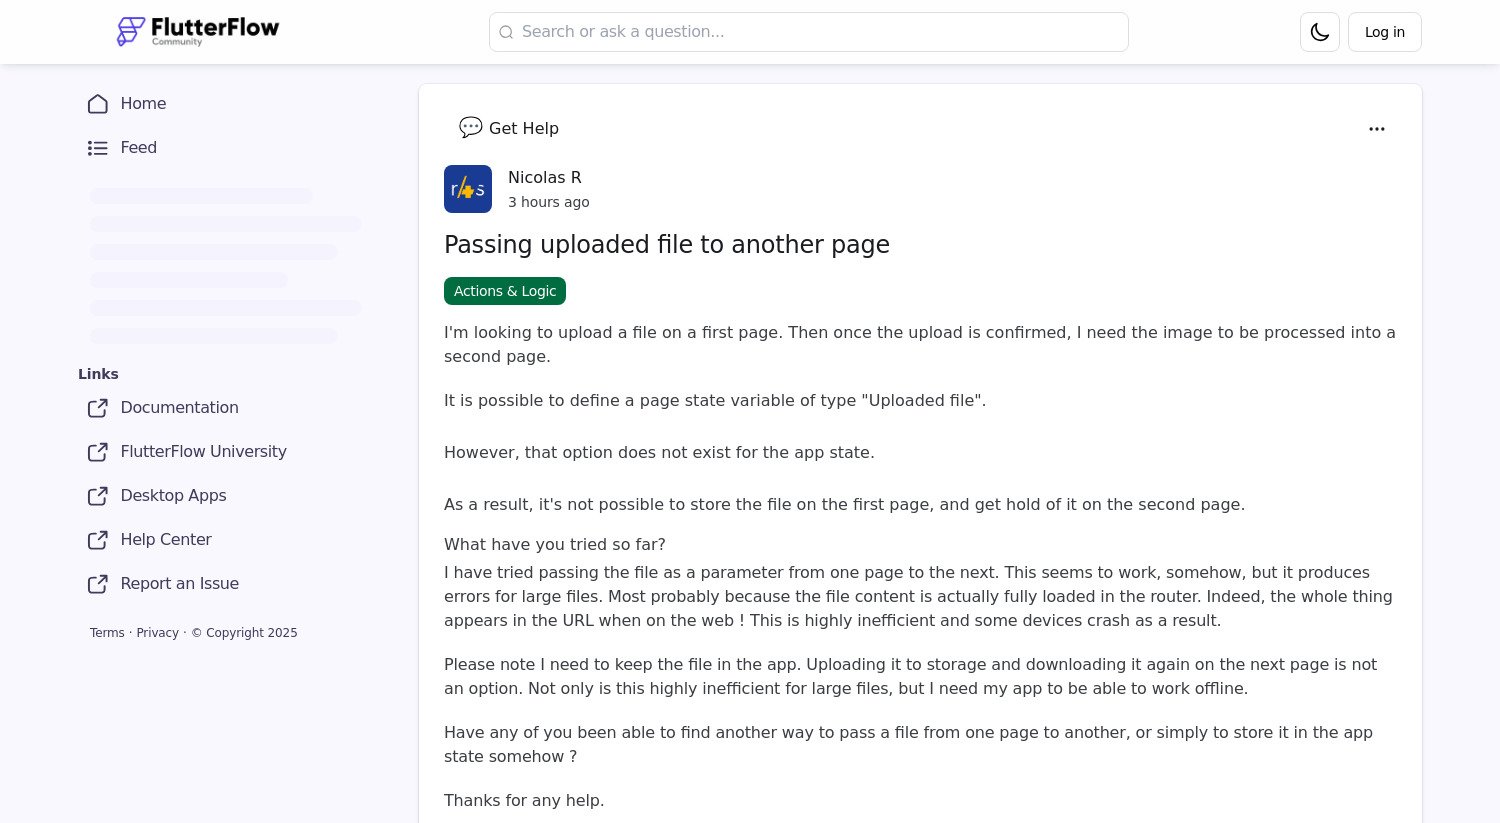Select the search magnifier icon
This screenshot has width=1500, height=823.
click(x=506, y=32)
